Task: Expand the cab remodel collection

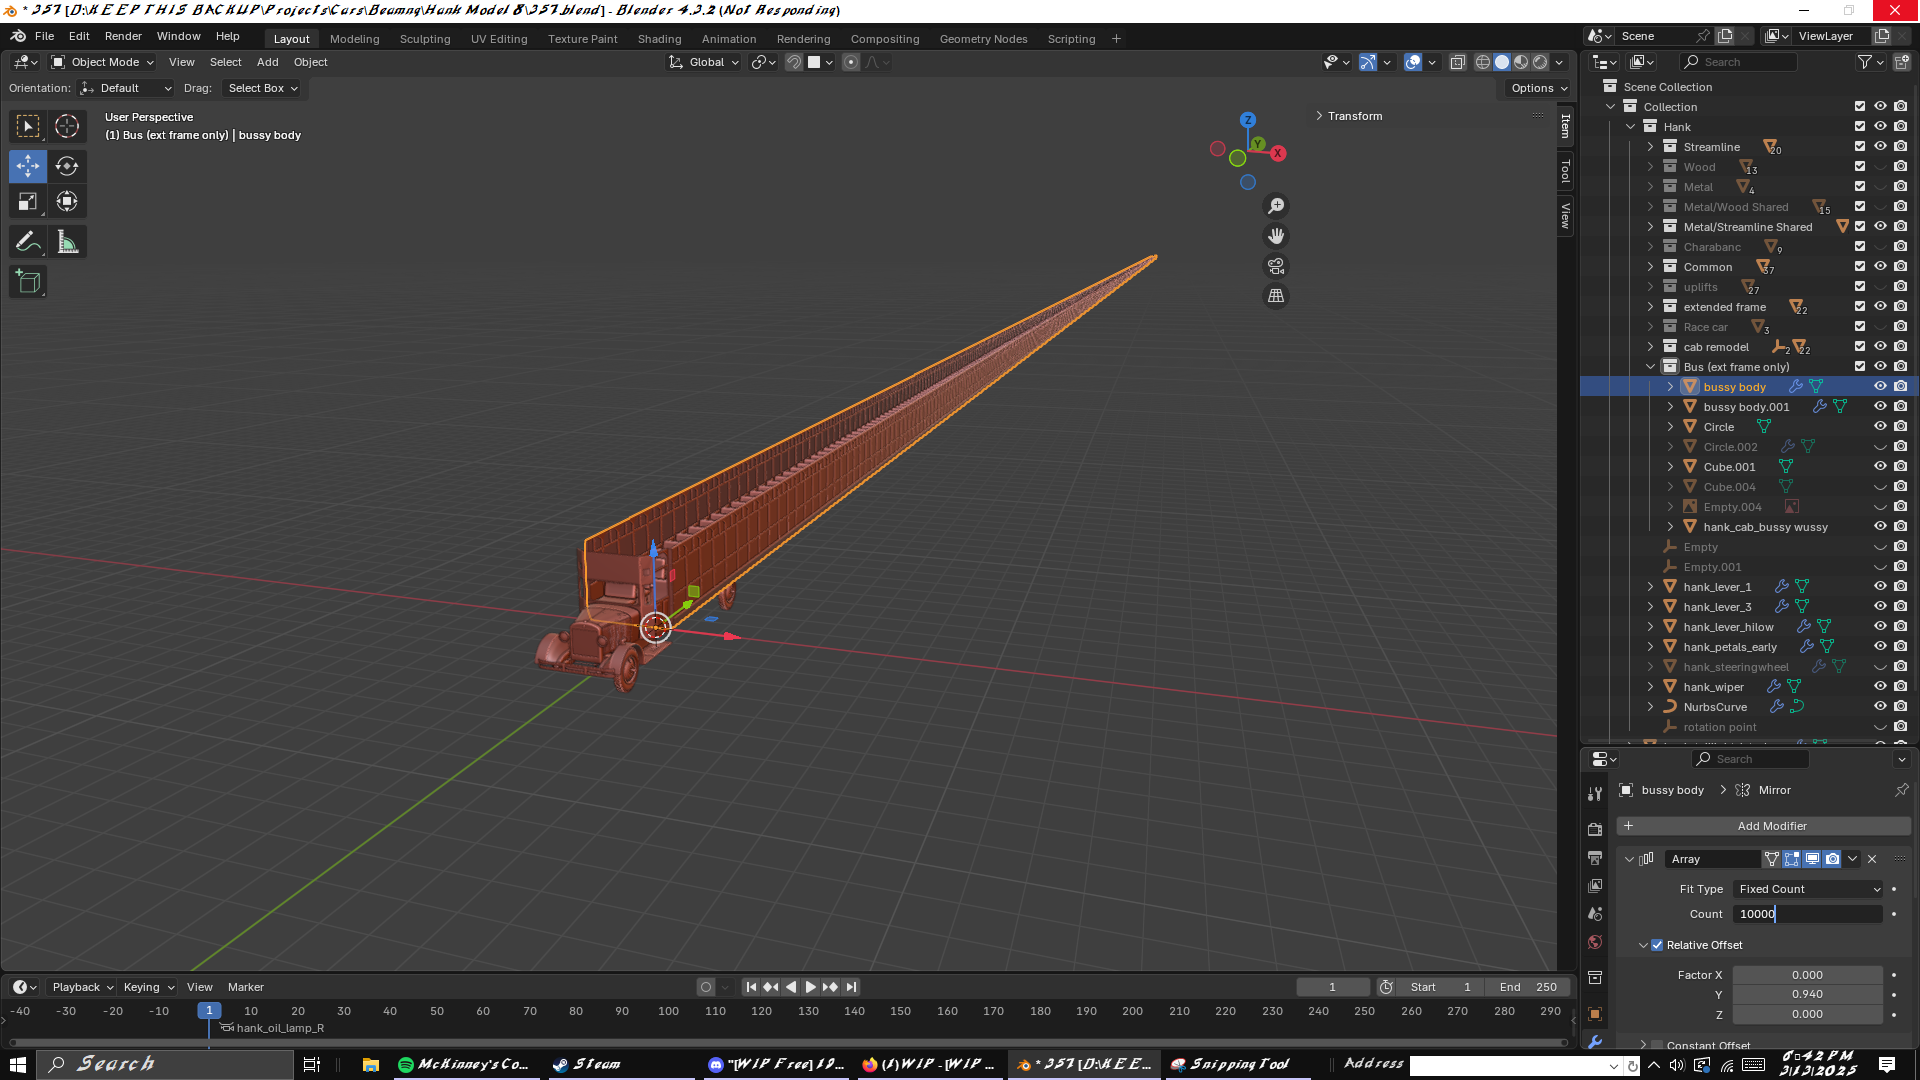Action: point(1650,347)
